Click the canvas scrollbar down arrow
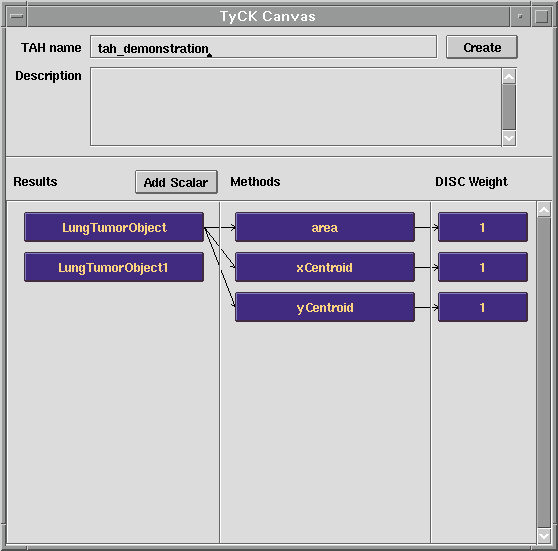 click(544, 535)
